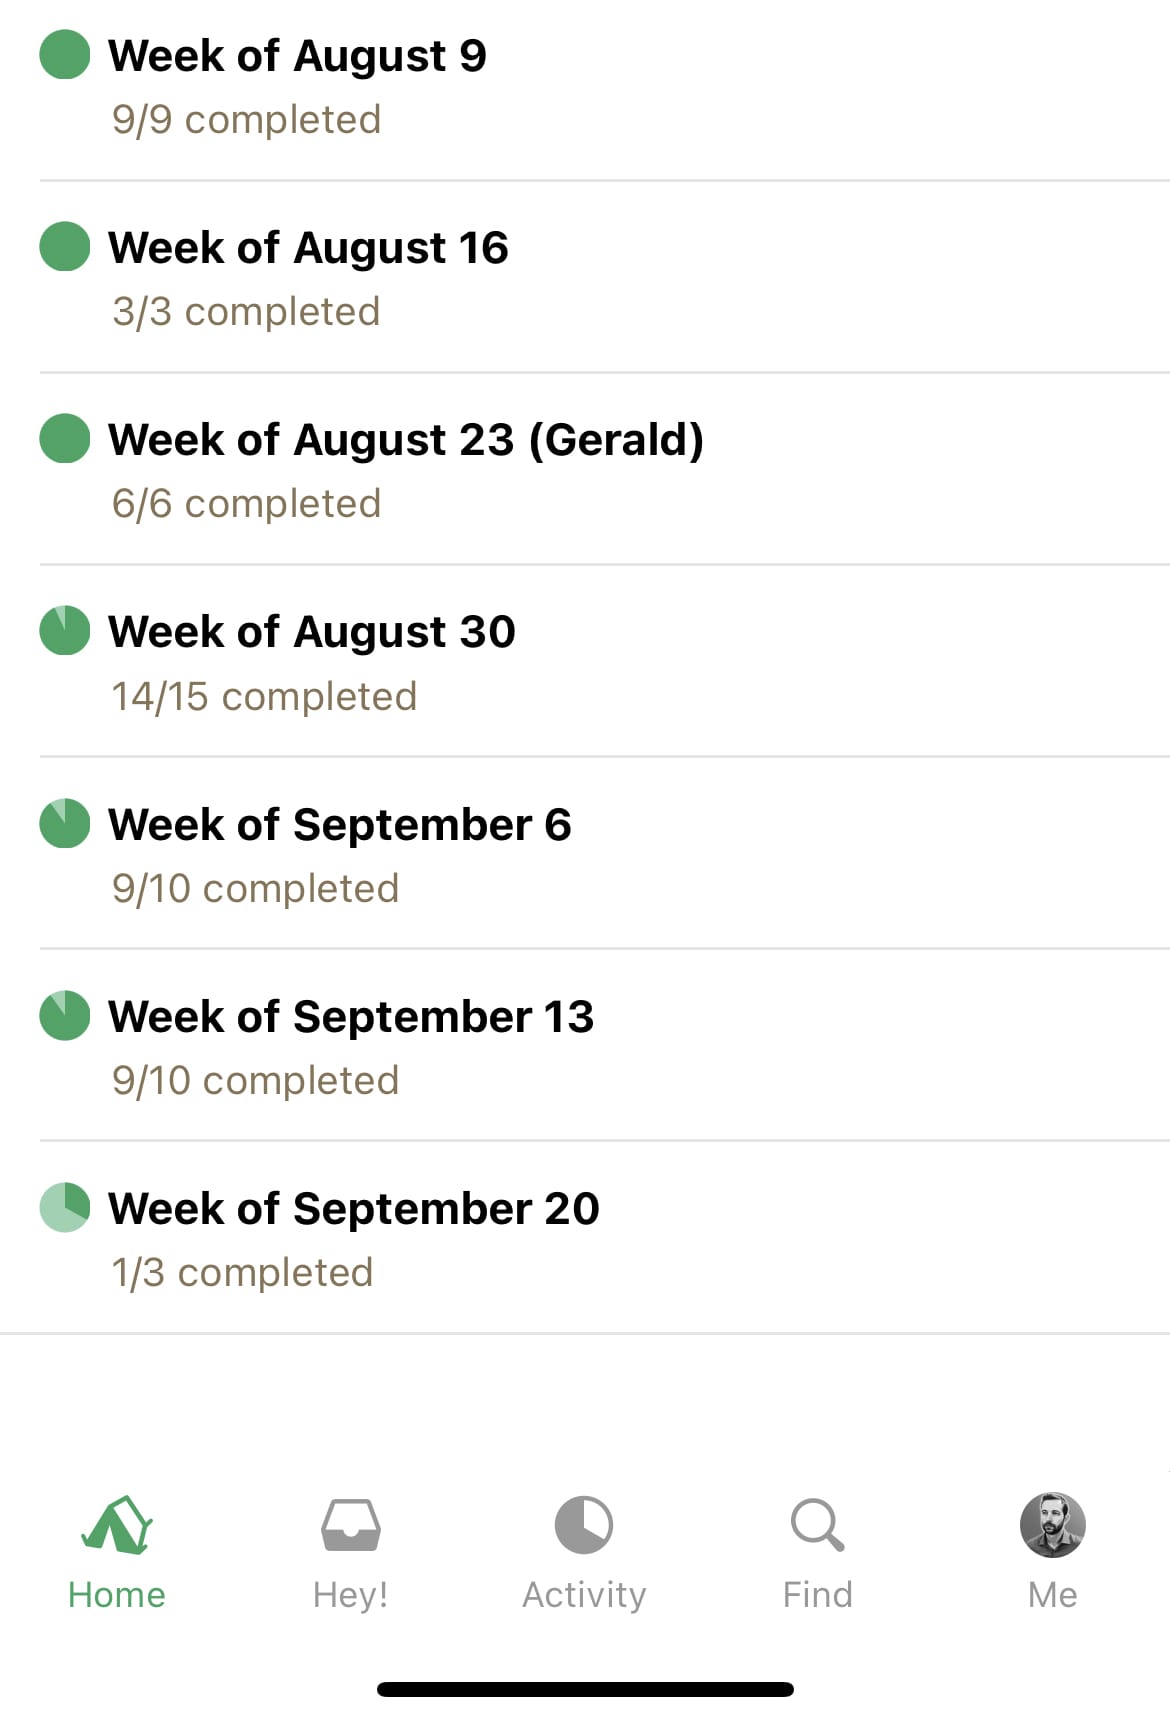Click progress pie for Week of August 16
Image resolution: width=1170 pixels, height=1721 pixels.
65,246
